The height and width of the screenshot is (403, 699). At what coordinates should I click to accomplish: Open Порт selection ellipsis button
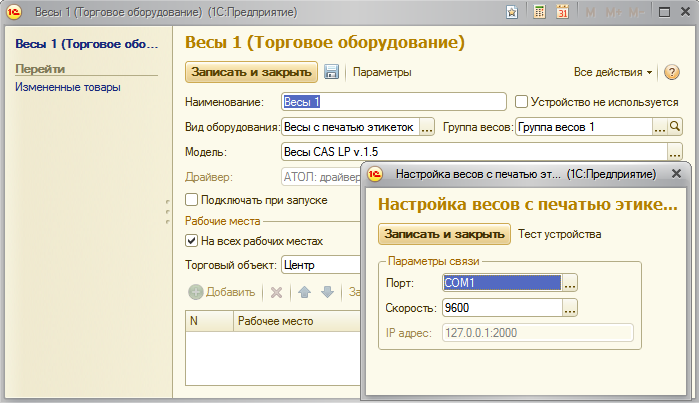(x=570, y=283)
